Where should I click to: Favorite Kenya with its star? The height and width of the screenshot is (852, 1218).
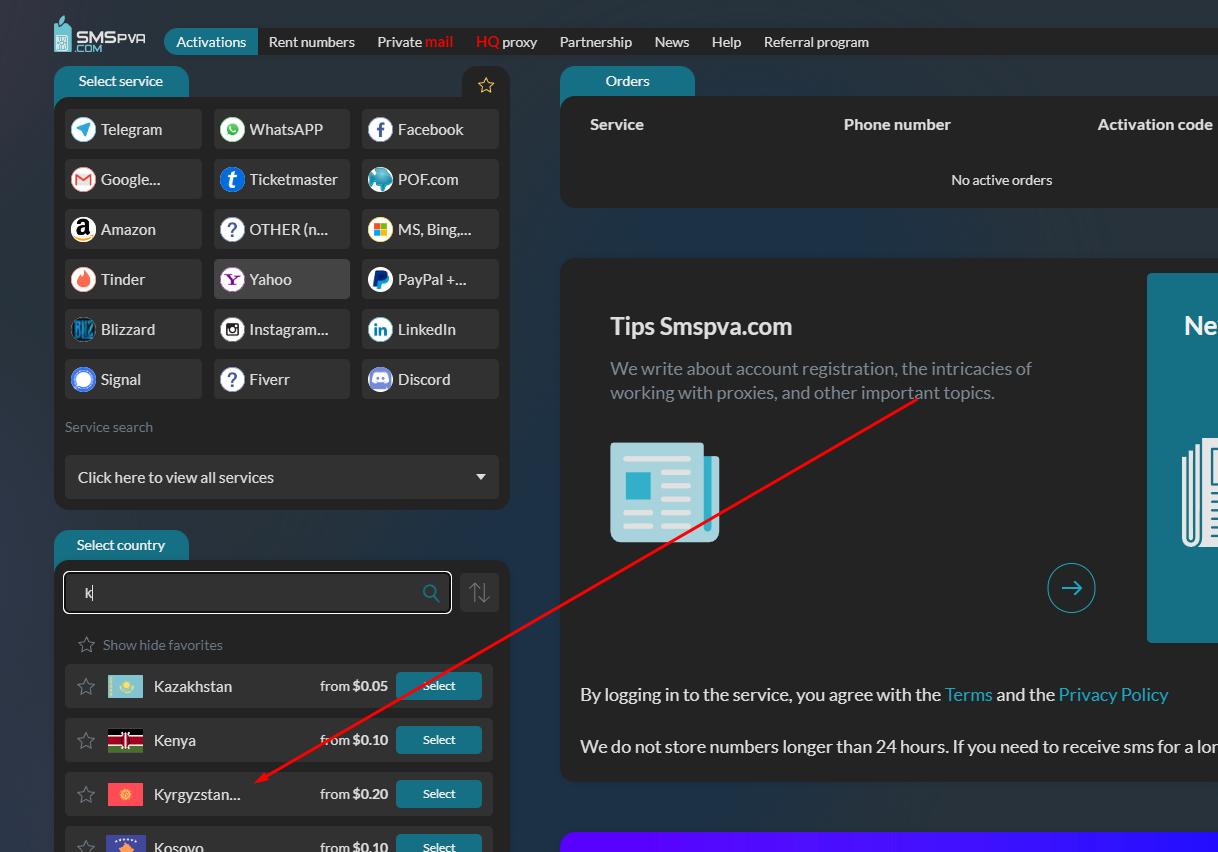pos(86,740)
